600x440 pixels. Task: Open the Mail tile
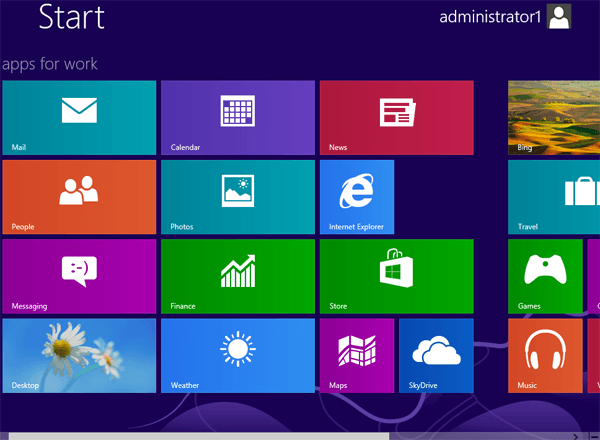[79, 117]
